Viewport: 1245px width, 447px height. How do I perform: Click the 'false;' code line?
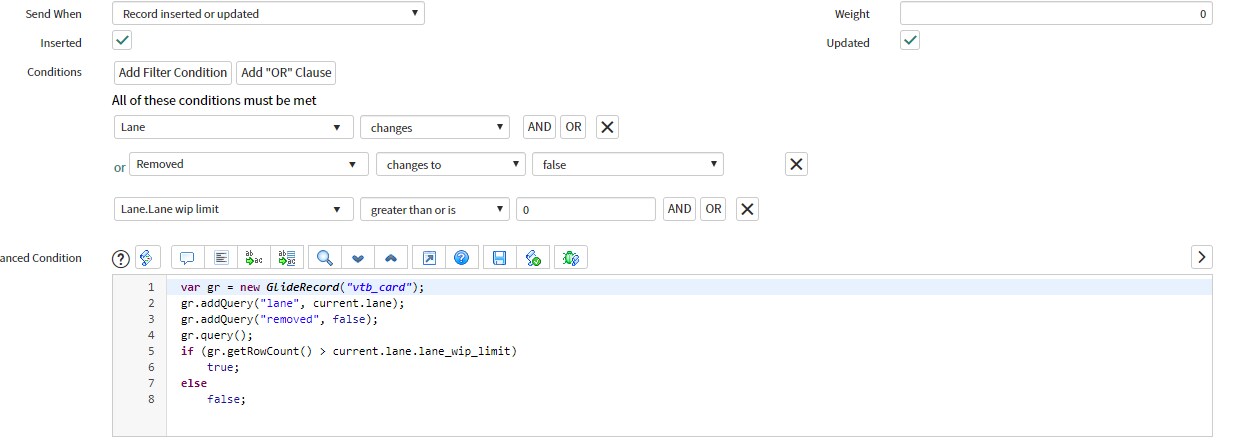pos(226,399)
